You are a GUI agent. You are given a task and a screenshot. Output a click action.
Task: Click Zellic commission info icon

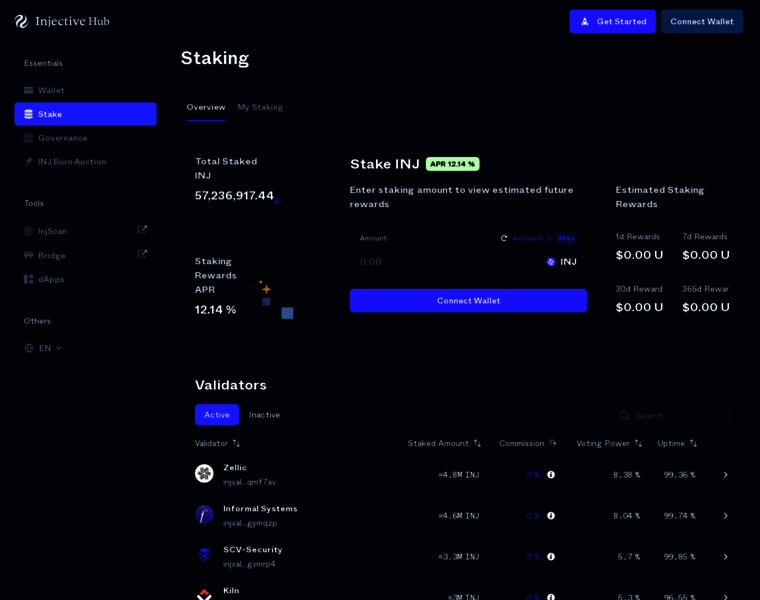[x=551, y=475]
